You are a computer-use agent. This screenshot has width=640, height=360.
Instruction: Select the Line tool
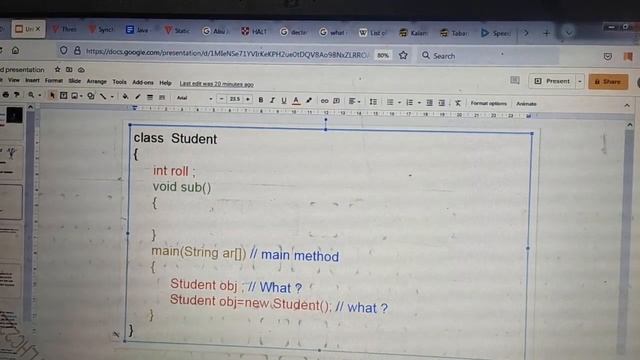(103, 96)
